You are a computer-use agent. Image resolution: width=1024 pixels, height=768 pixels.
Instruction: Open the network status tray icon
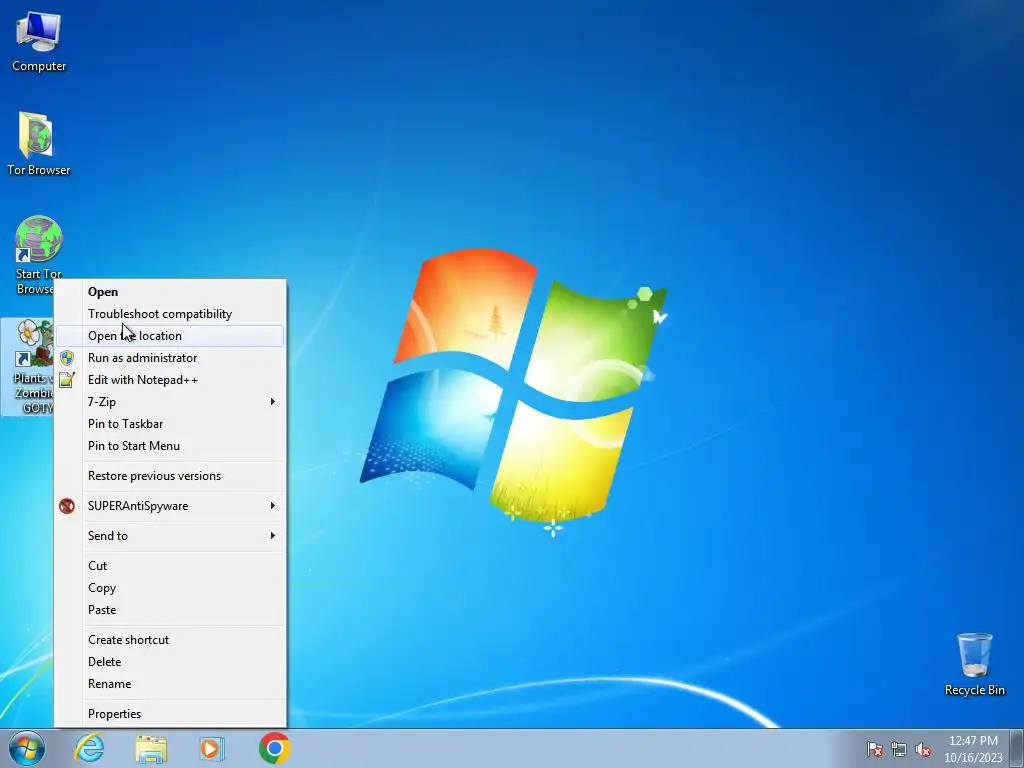(899, 749)
